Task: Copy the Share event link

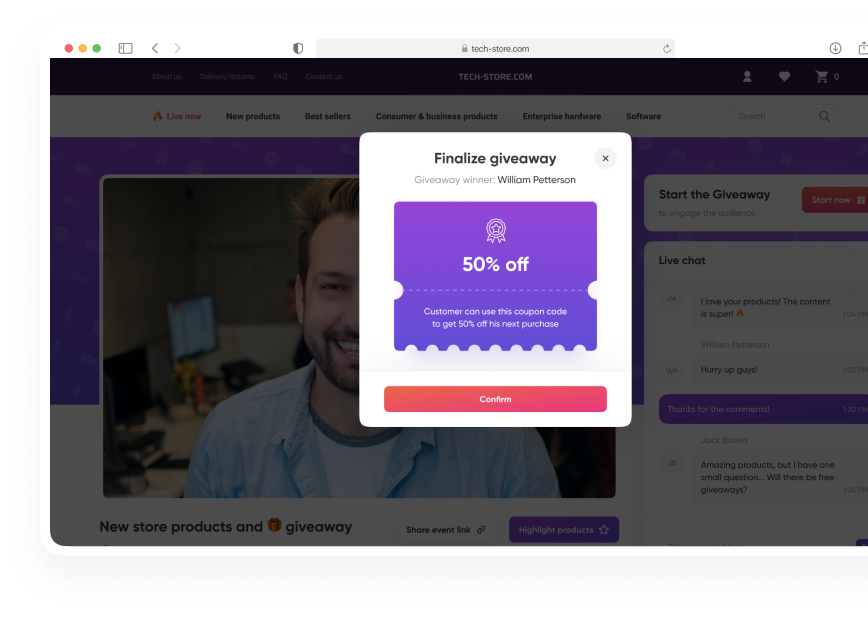Action: pyautogui.click(x=446, y=530)
